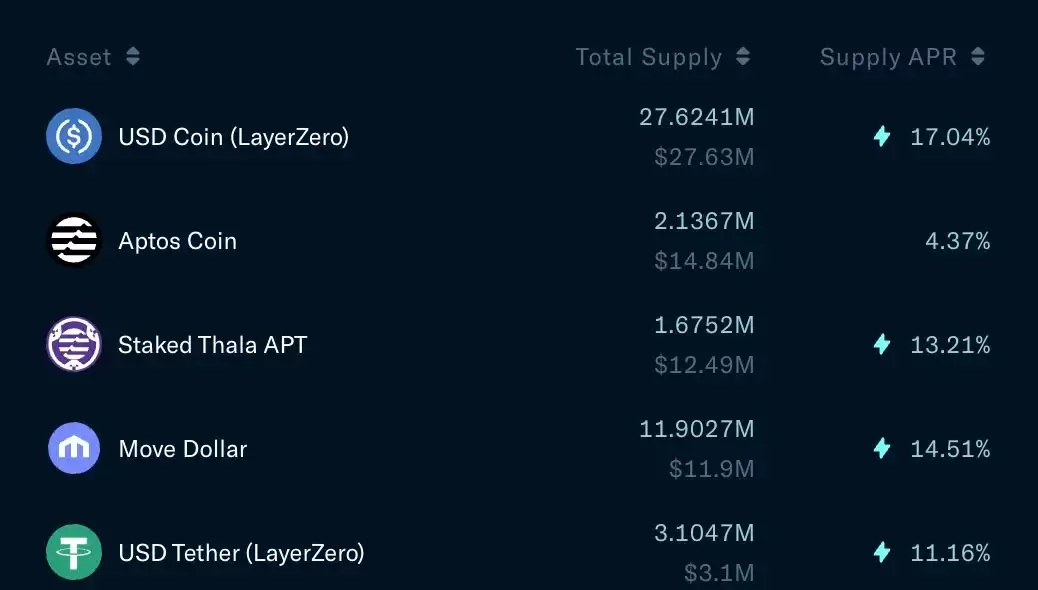The height and width of the screenshot is (590, 1038).
Task: Click the USD Coin (LayerZero) token icon
Action: click(x=74, y=136)
